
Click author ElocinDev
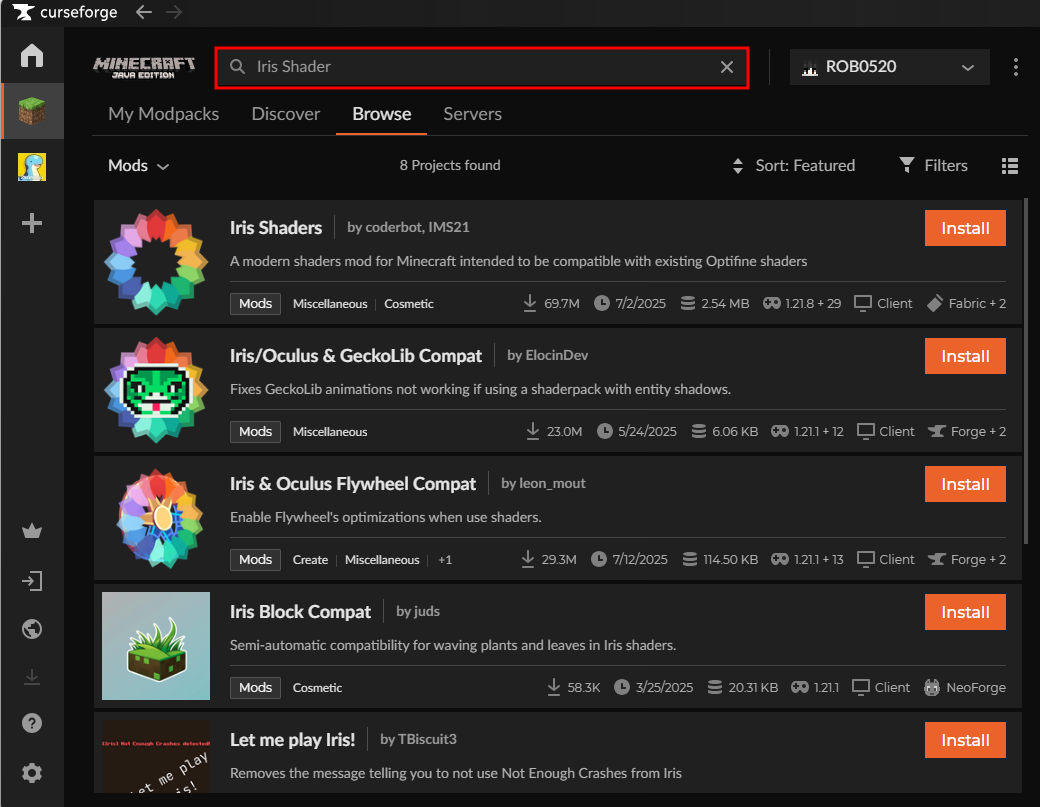point(556,355)
